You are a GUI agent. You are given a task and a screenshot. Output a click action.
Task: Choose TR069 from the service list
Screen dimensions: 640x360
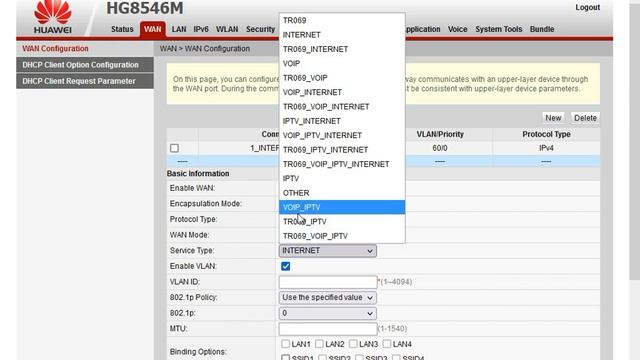click(x=342, y=20)
